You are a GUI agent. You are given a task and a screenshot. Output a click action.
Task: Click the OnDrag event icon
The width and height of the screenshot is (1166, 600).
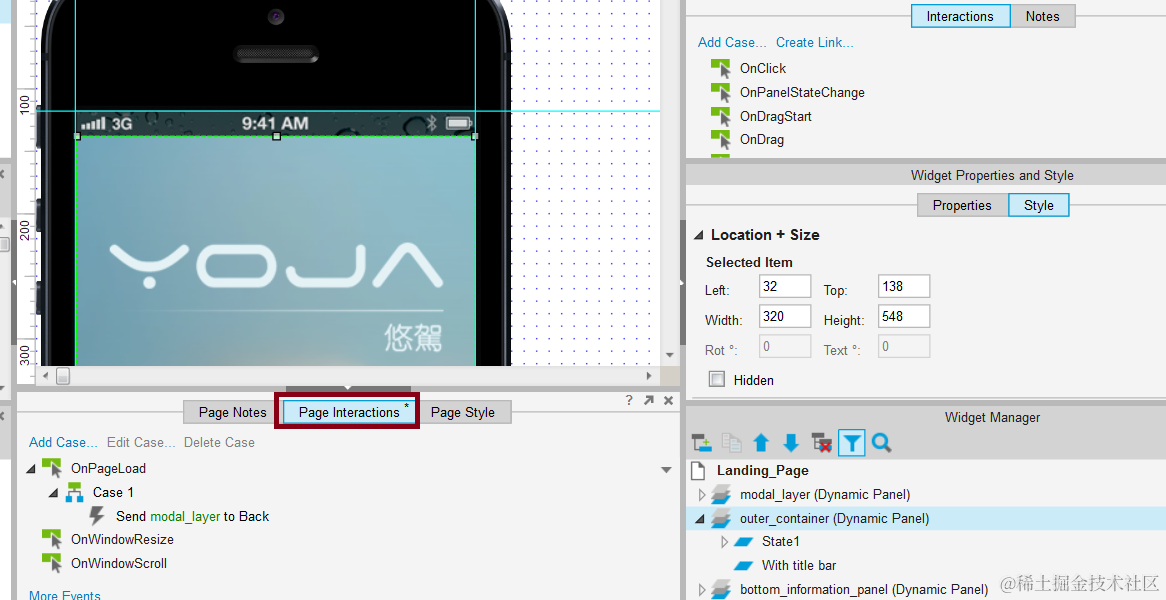tap(721, 139)
